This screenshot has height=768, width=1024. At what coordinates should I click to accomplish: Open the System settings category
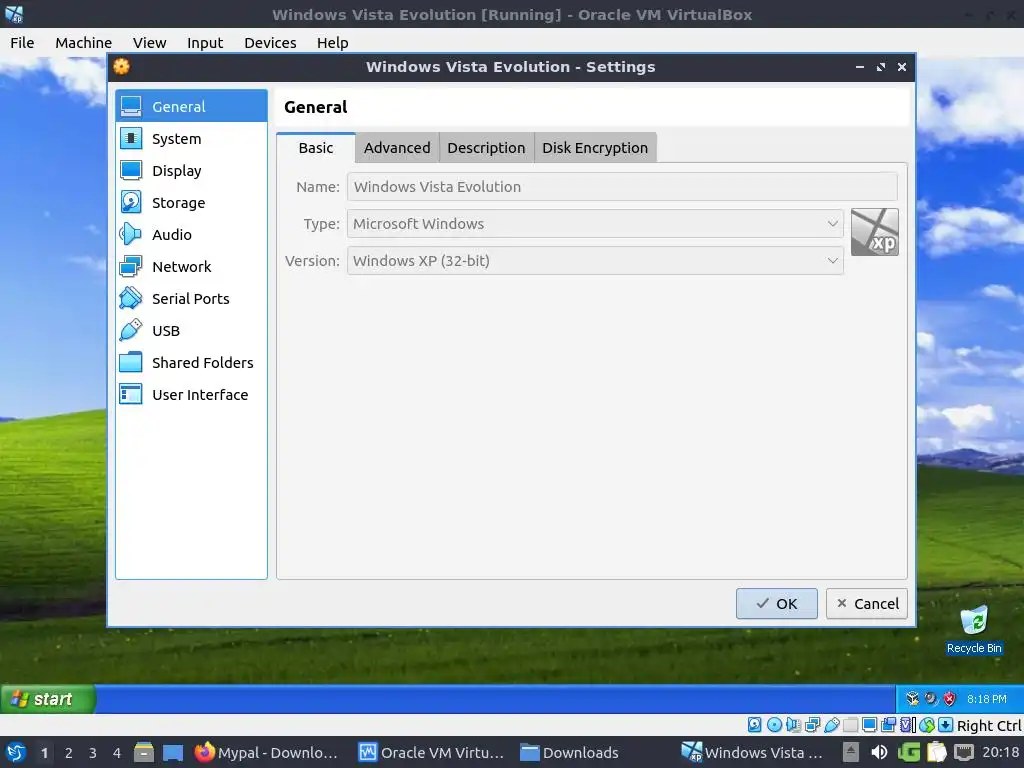point(191,138)
